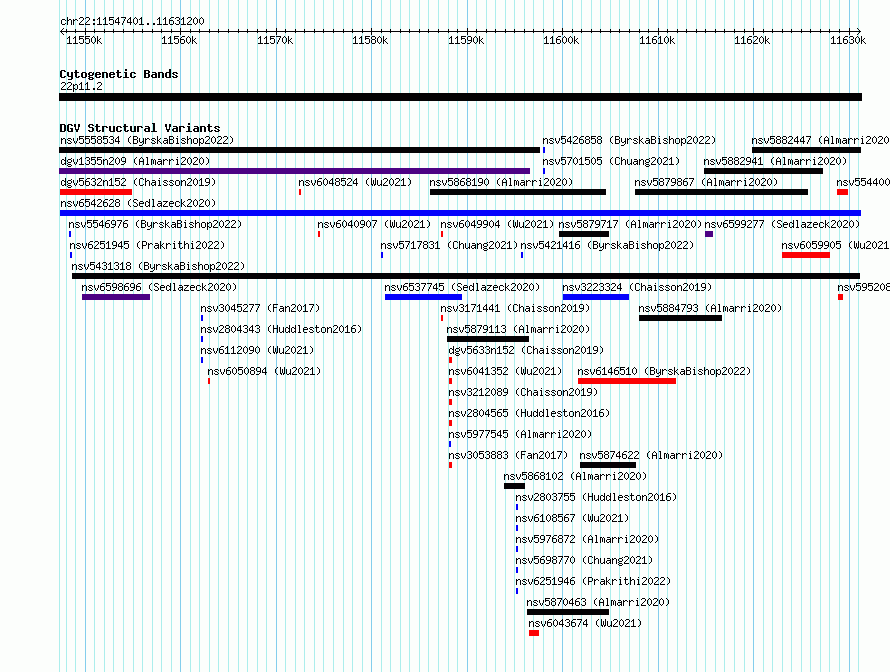This screenshot has height=672, width=890.
Task: Open the nsv2803755 (Huddleston2016) label
Action: pos(596,497)
